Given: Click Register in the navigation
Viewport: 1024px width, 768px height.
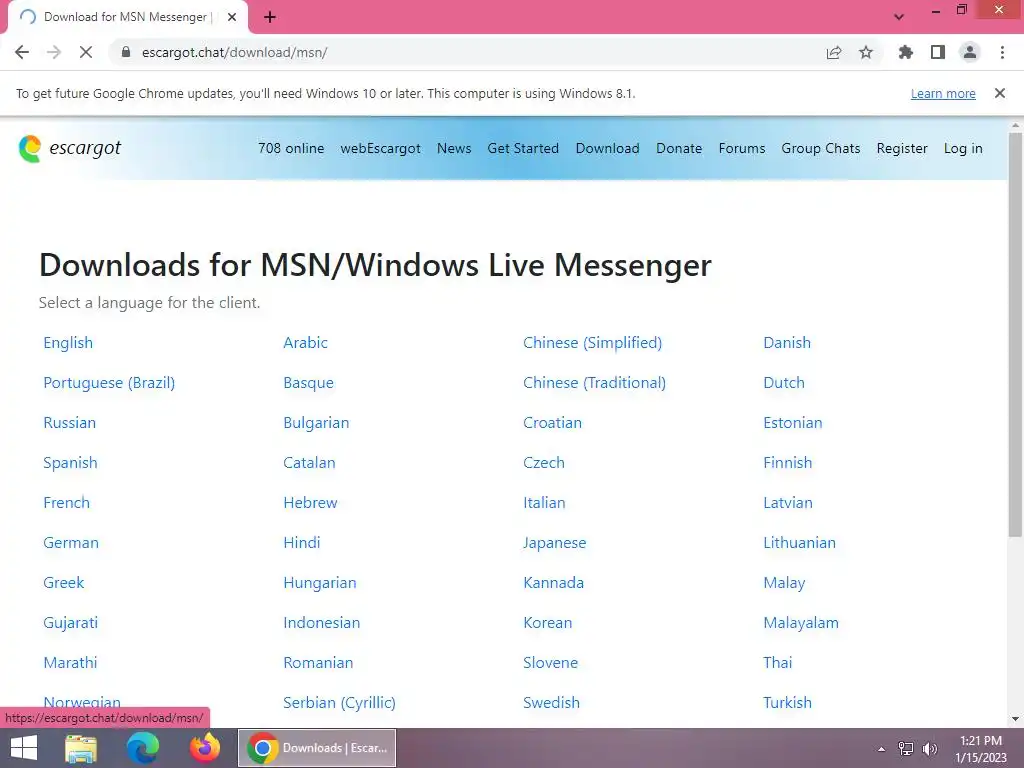Looking at the screenshot, I should pyautogui.click(x=902, y=148).
